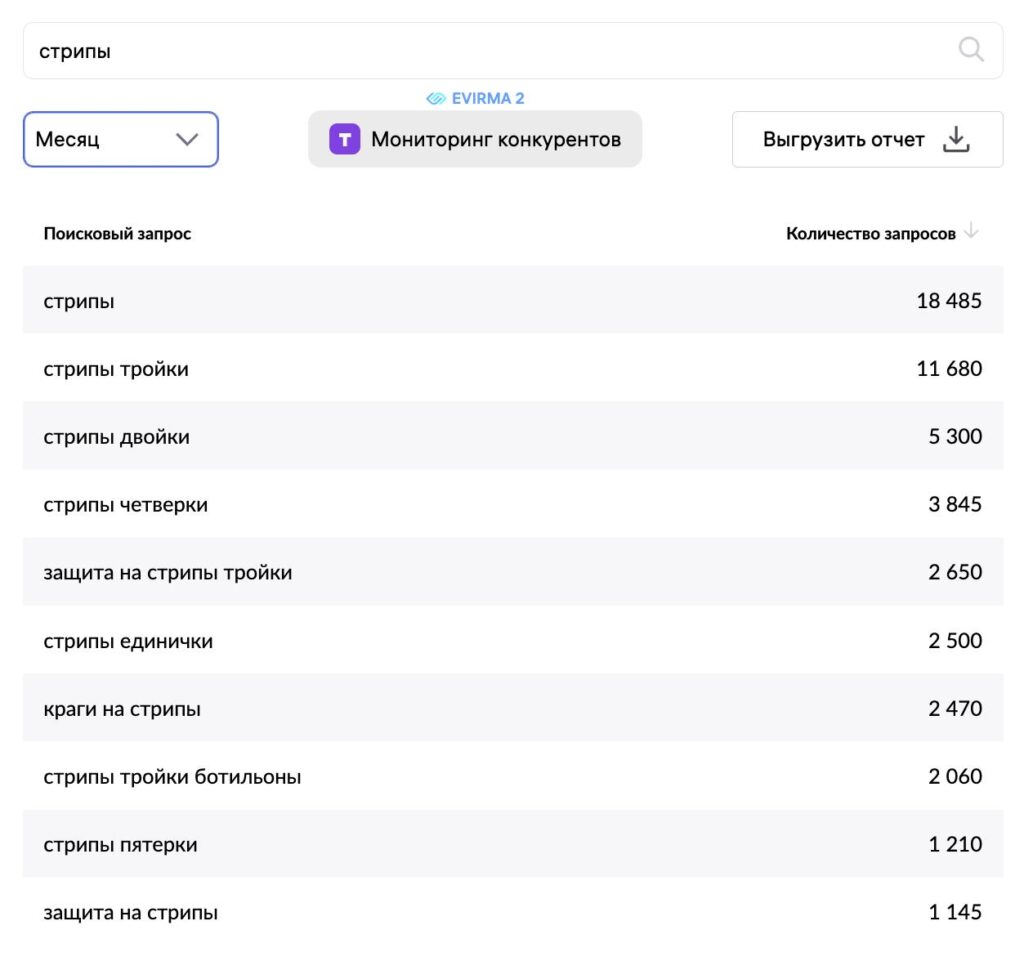Image resolution: width=1024 pixels, height=957 pixels.
Task: Click the count value 2 060
Action: [x=955, y=776]
